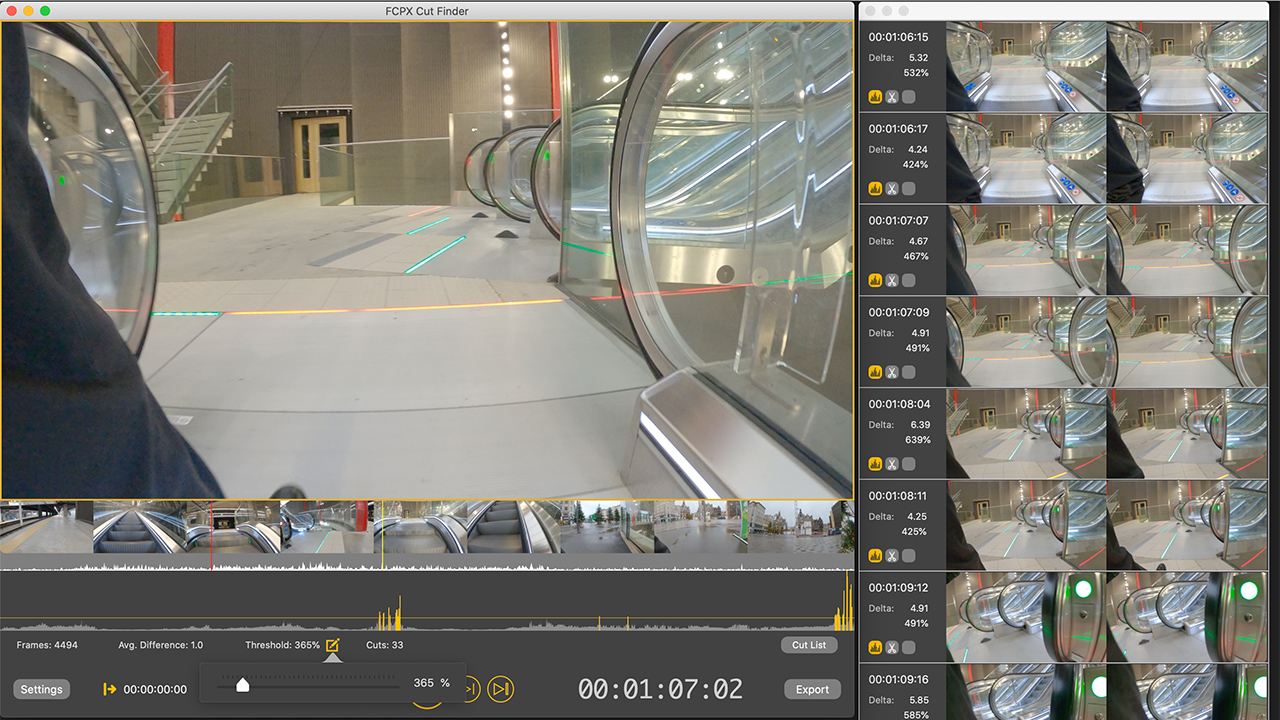Click the skip-to-next-cut playback icon
This screenshot has height=720, width=1280.
click(501, 689)
